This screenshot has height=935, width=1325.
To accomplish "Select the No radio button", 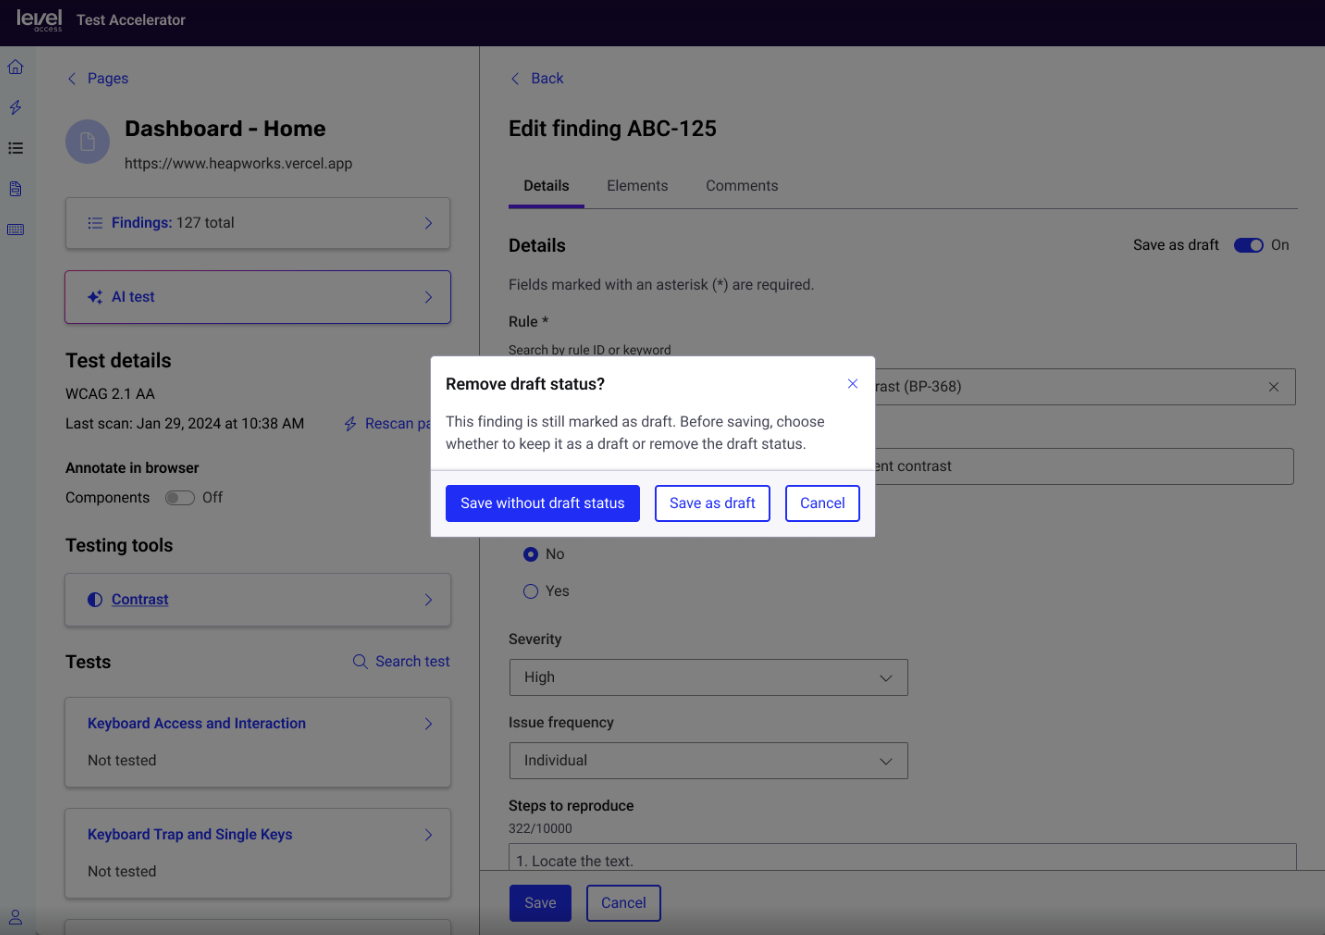I will pyautogui.click(x=530, y=554).
